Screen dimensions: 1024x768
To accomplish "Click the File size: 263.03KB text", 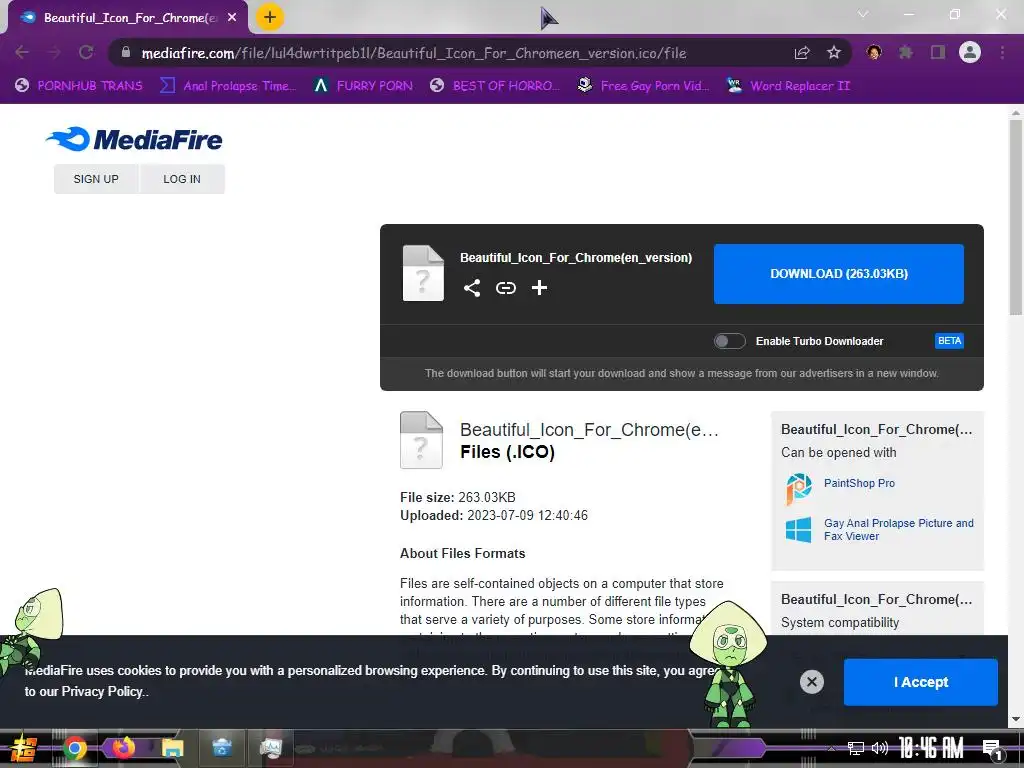I will (458, 498).
